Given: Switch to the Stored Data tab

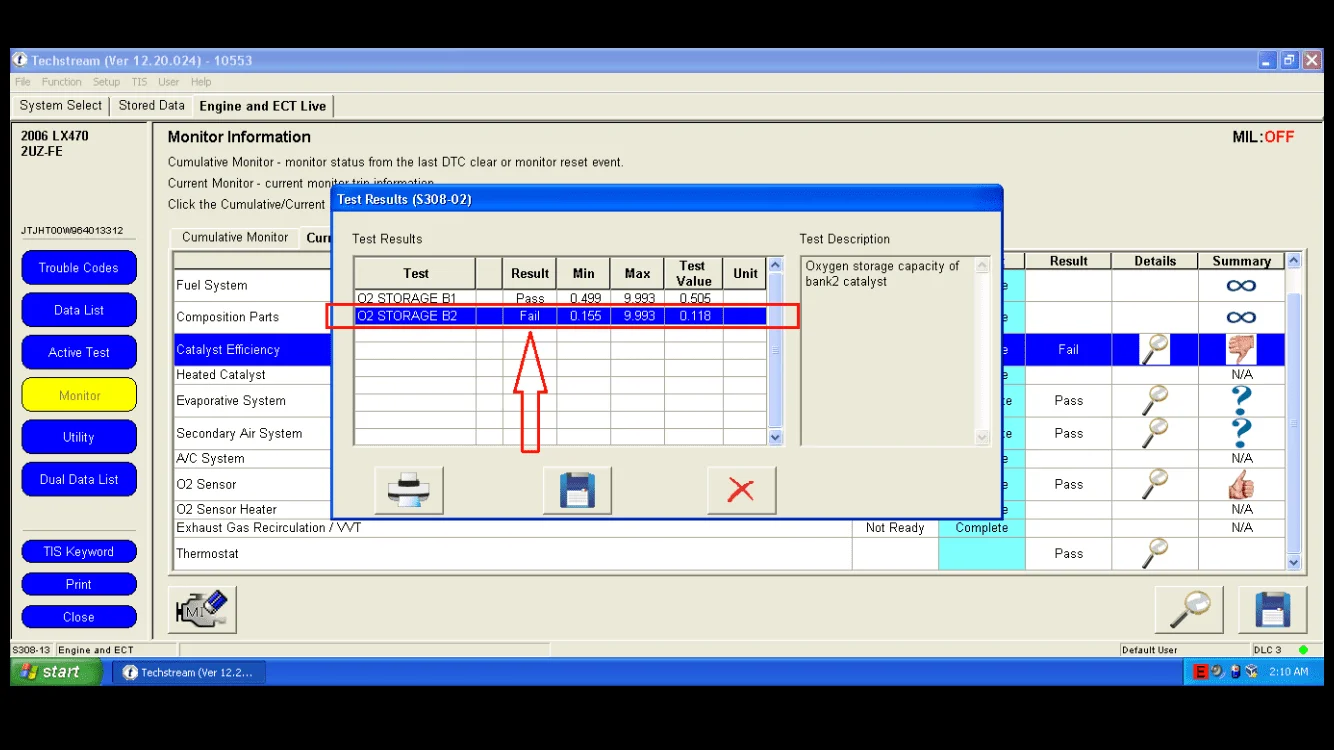Looking at the screenshot, I should point(151,106).
